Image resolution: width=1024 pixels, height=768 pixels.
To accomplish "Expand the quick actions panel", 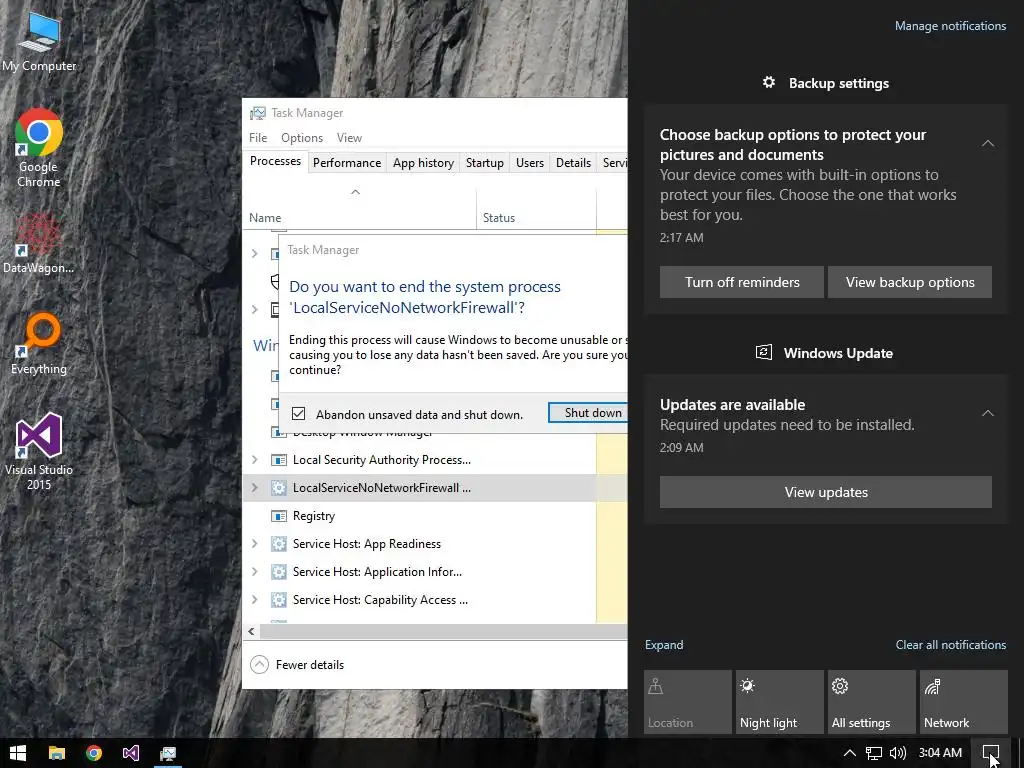I will coord(664,645).
